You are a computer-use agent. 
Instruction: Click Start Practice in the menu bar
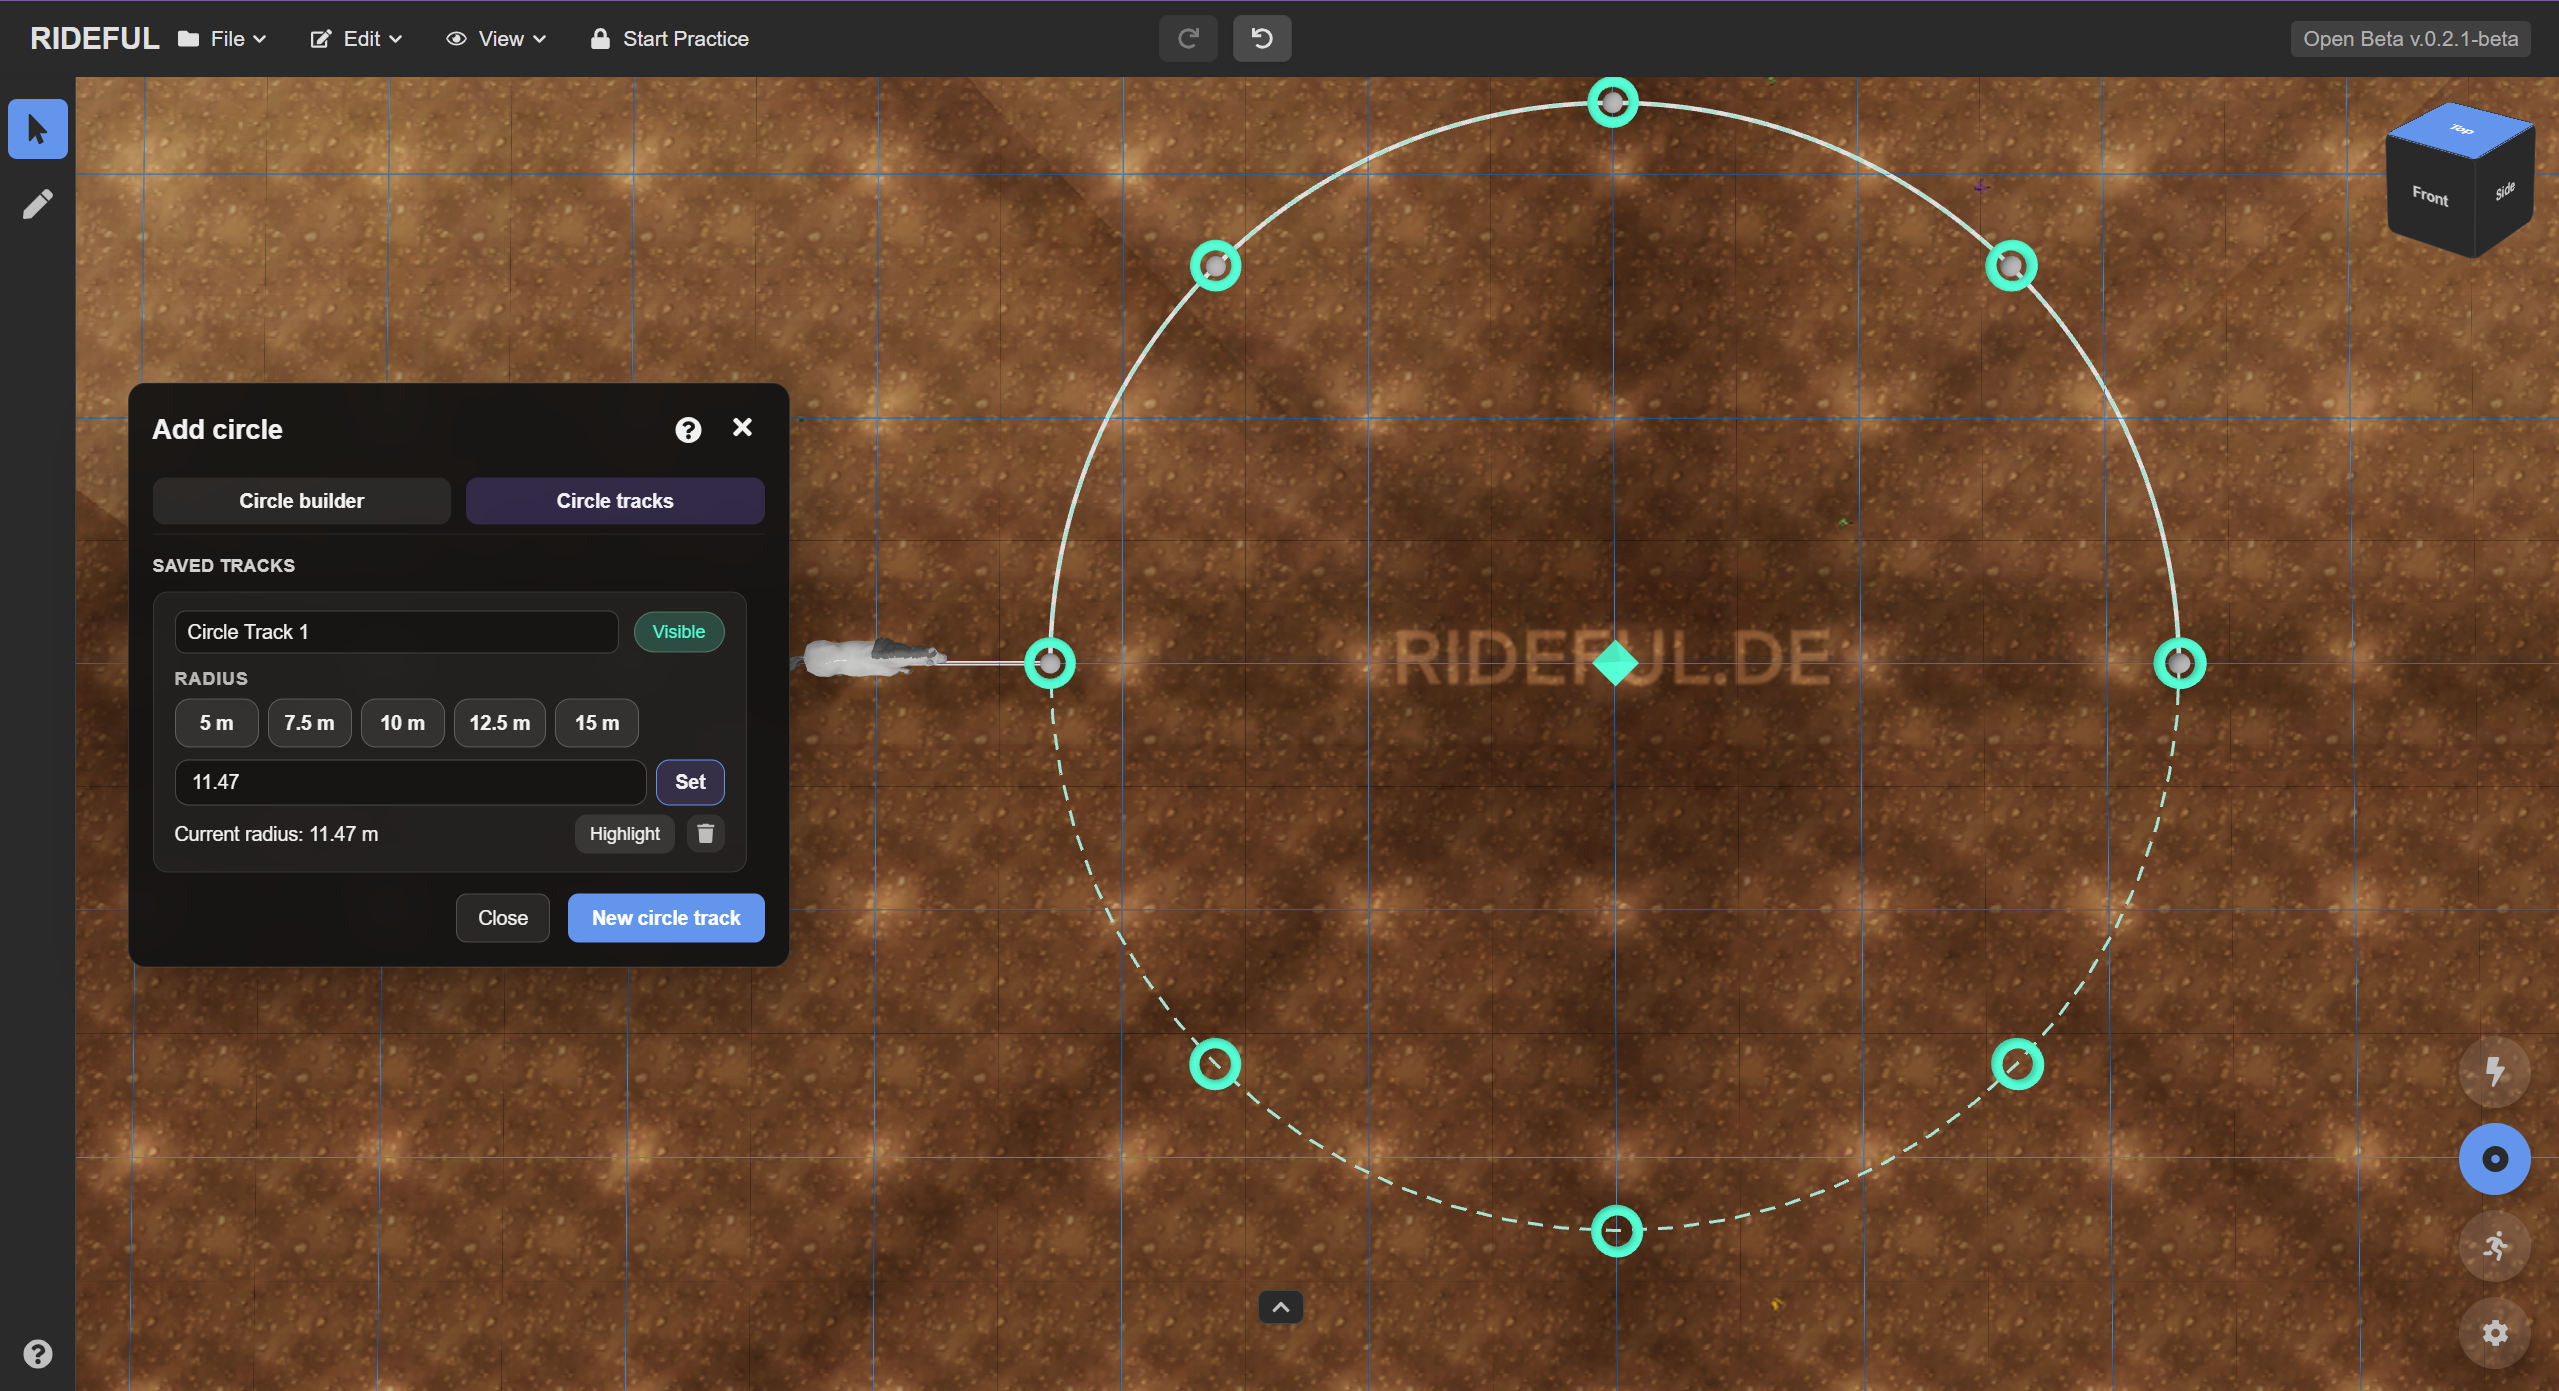tap(669, 38)
